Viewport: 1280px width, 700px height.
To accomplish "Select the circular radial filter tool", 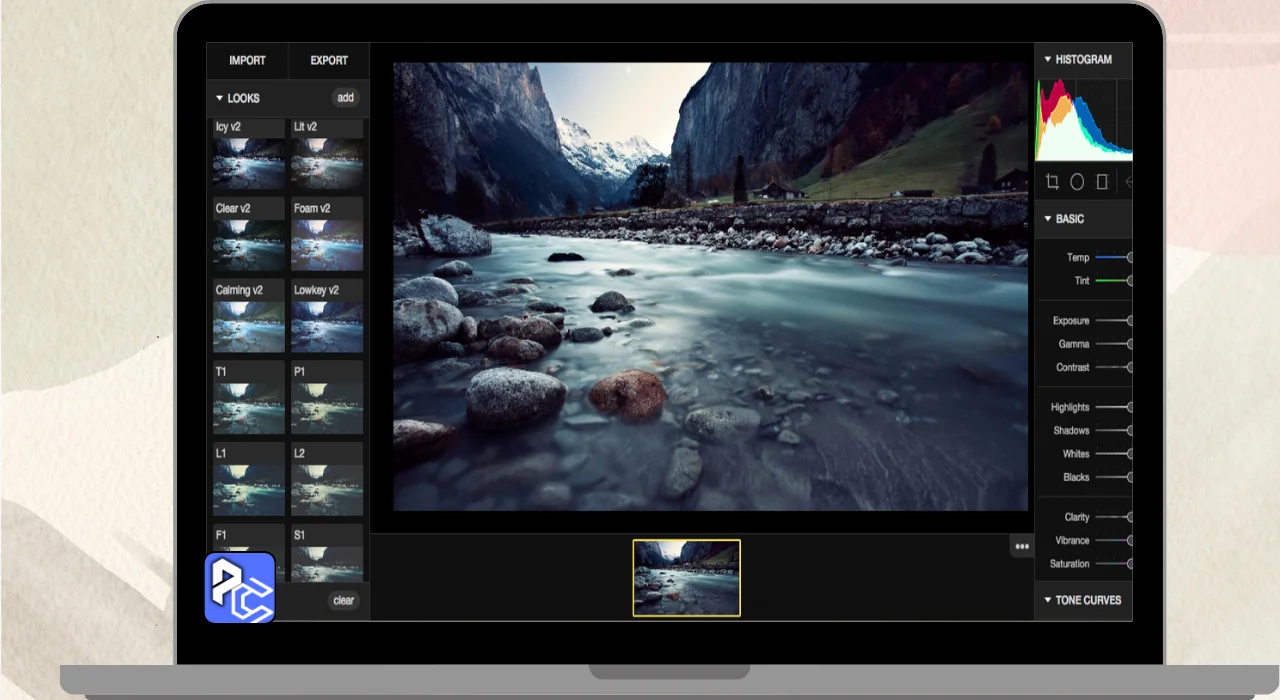I will [1077, 182].
